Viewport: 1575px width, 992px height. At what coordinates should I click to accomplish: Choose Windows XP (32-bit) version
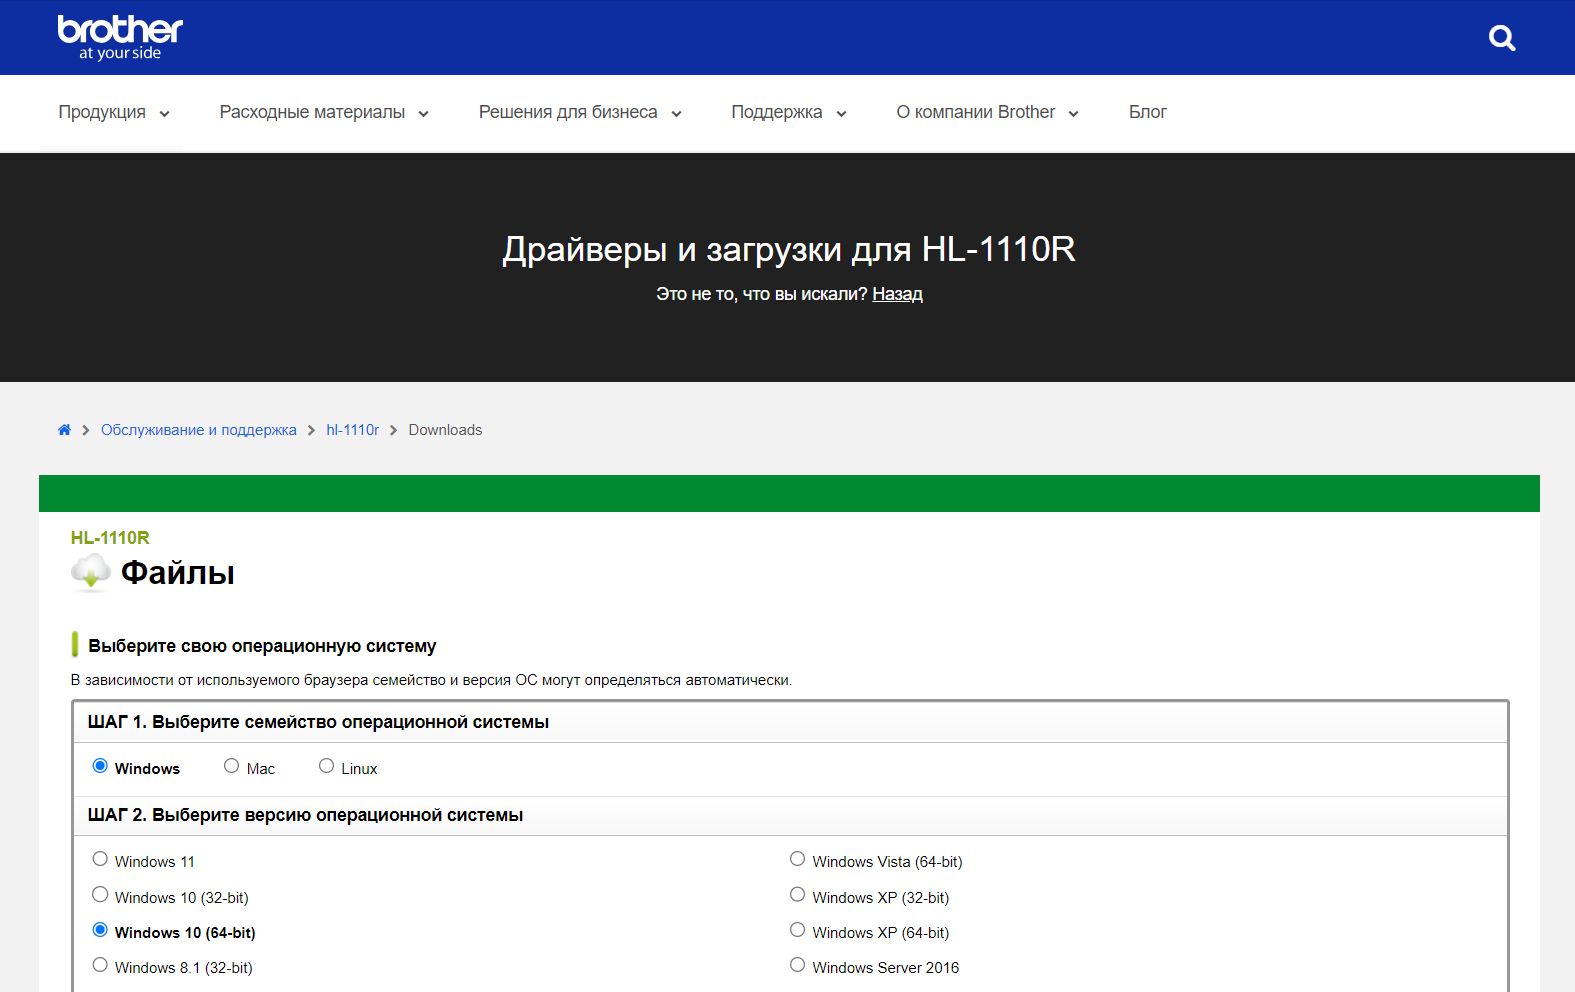[x=797, y=895]
